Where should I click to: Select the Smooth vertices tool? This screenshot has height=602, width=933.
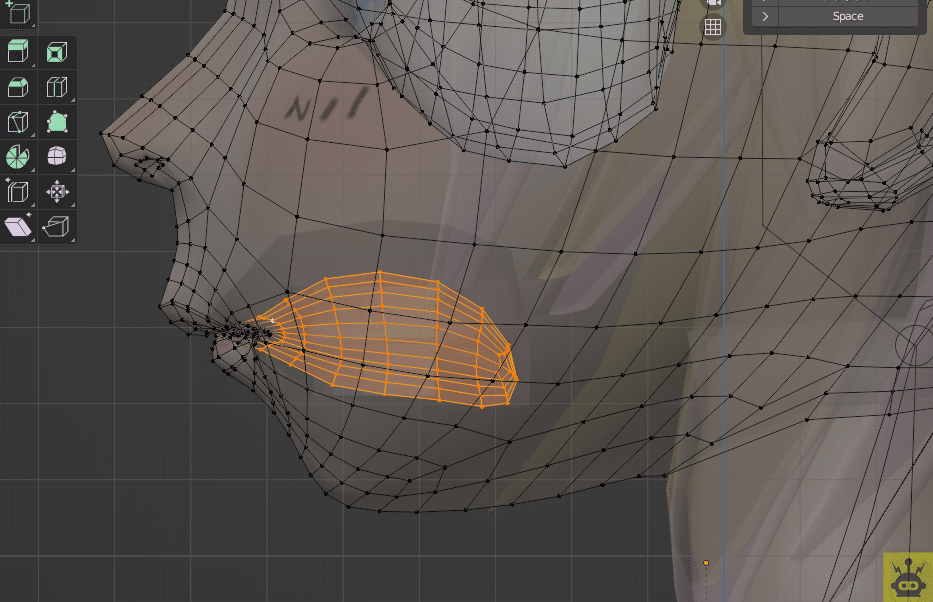(x=57, y=157)
